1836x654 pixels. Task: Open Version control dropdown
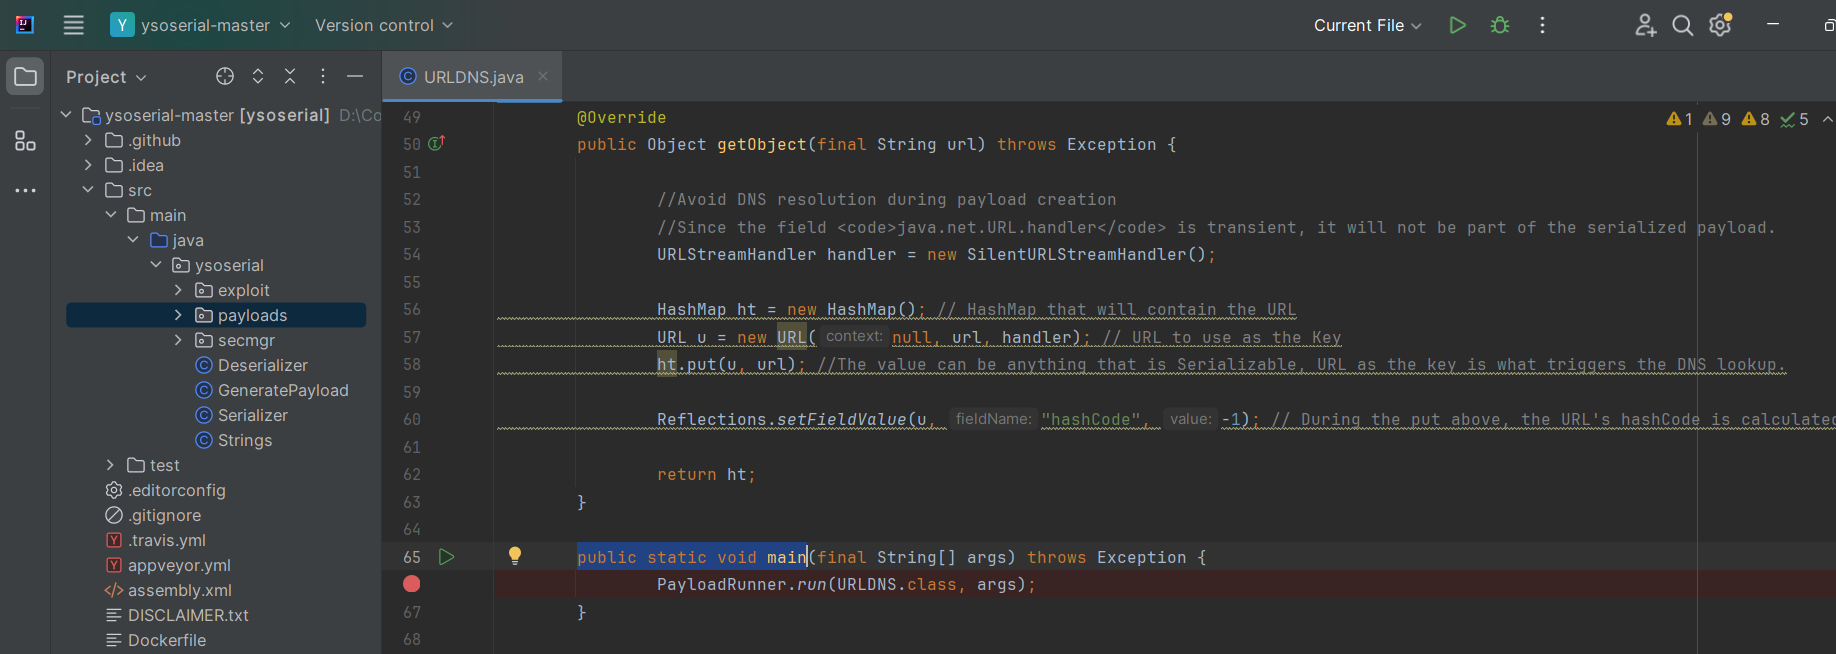[384, 25]
